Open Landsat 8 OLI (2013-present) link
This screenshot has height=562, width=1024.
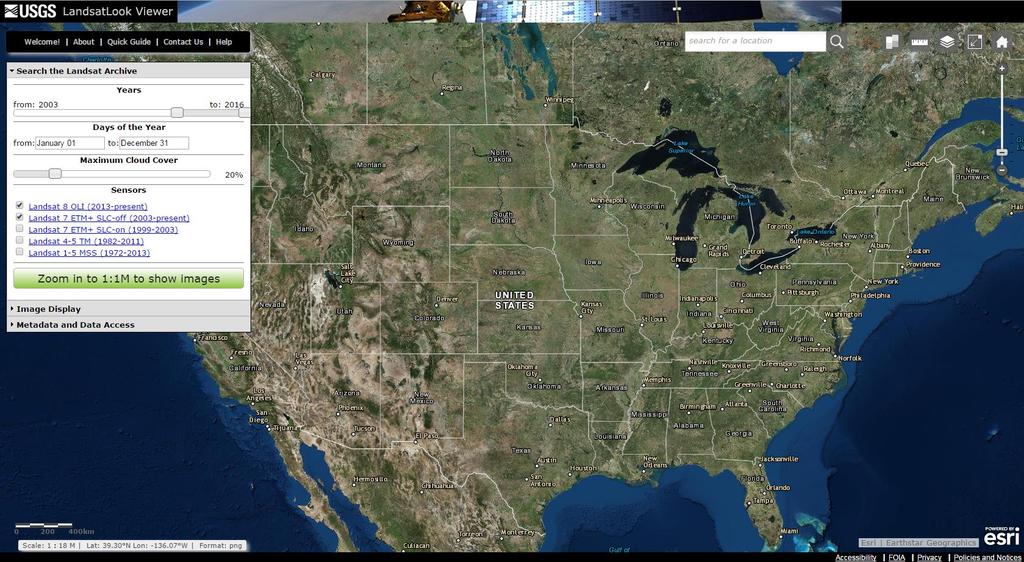(x=88, y=206)
